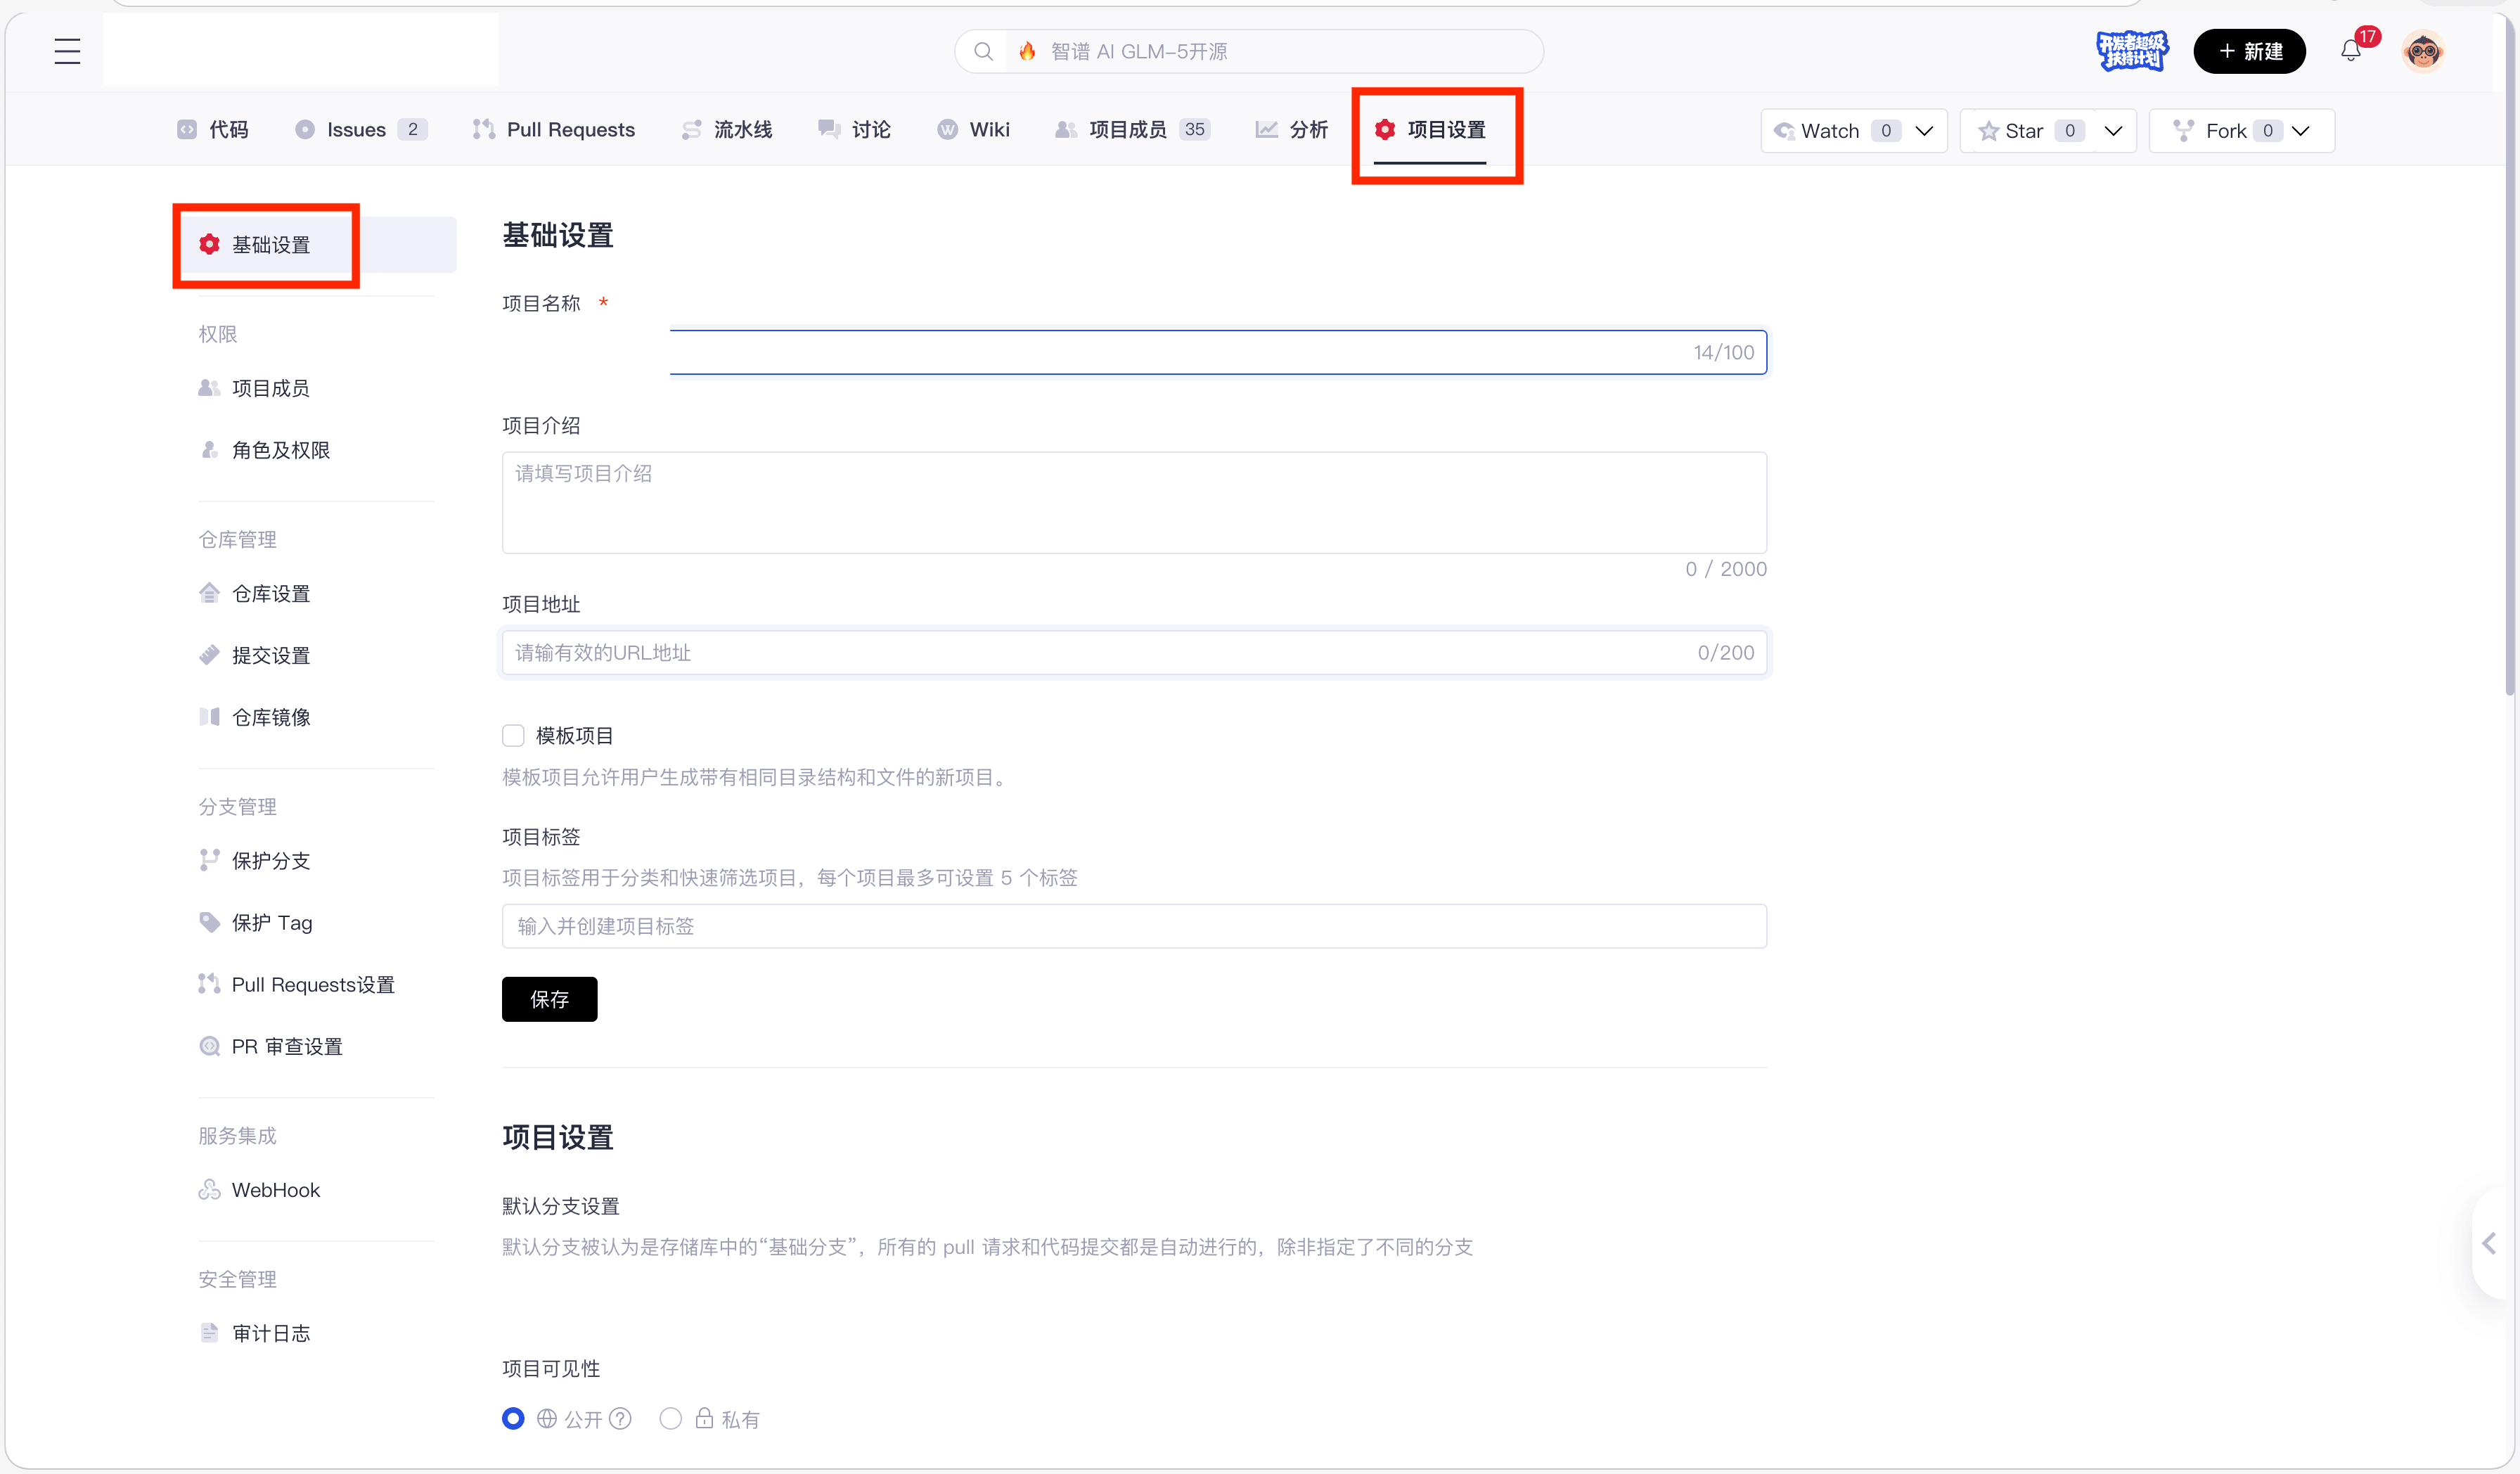Select WebHook under 服务集成
2520x1474 pixels.
(275, 1189)
